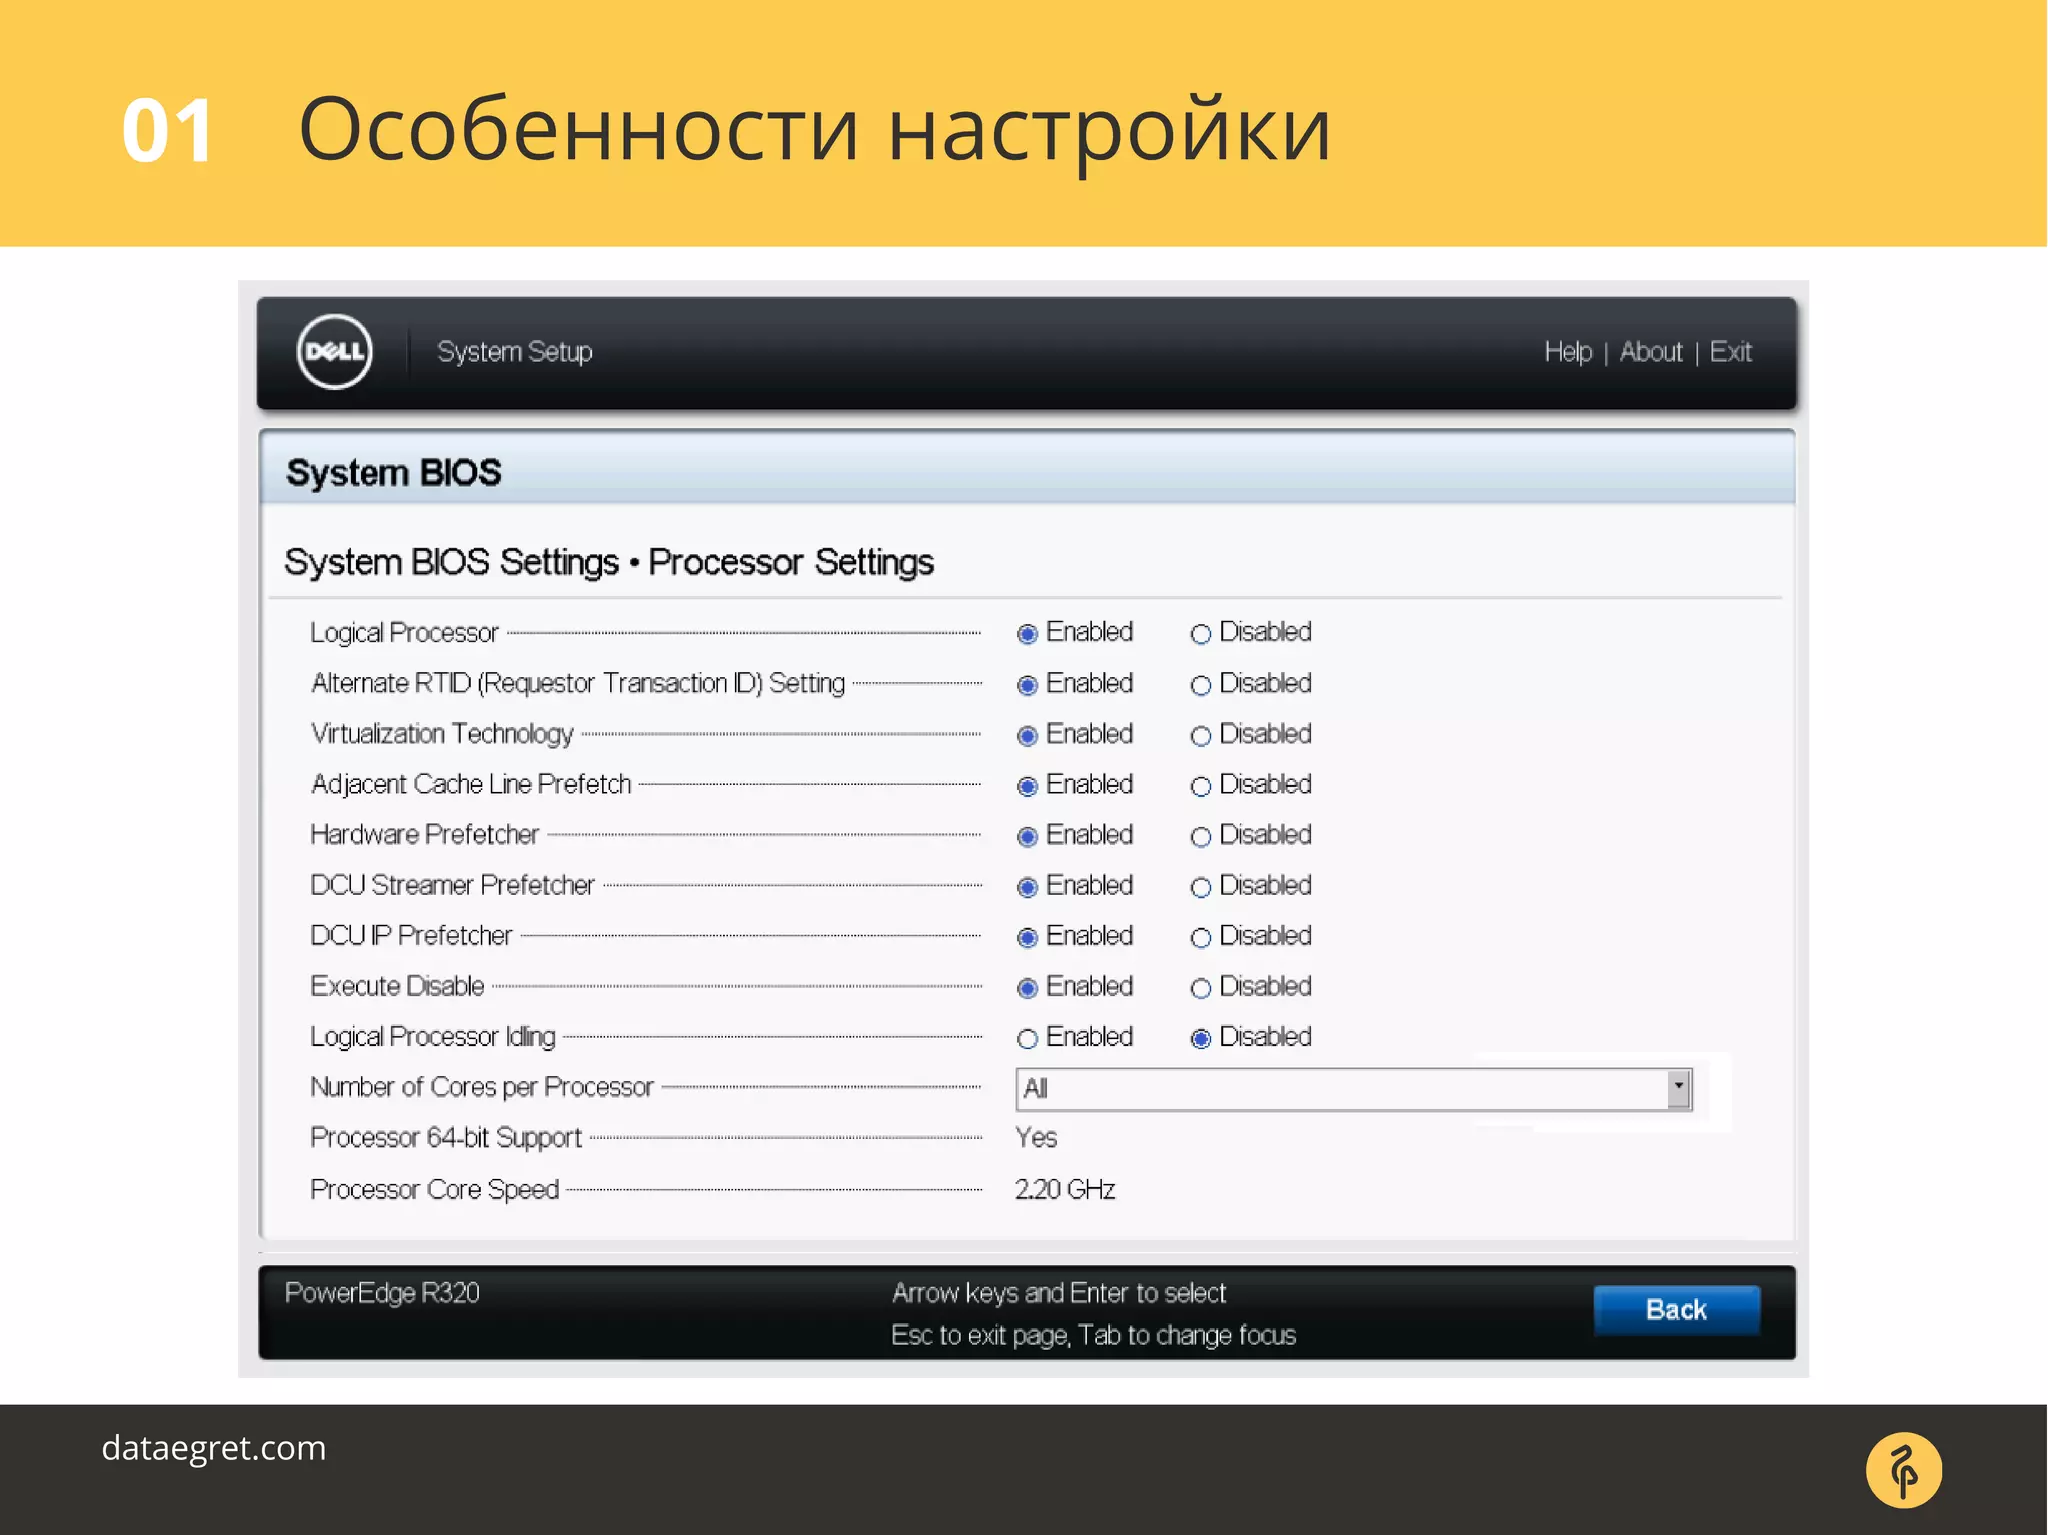Select Enabled for Logical Processor

point(1027,634)
